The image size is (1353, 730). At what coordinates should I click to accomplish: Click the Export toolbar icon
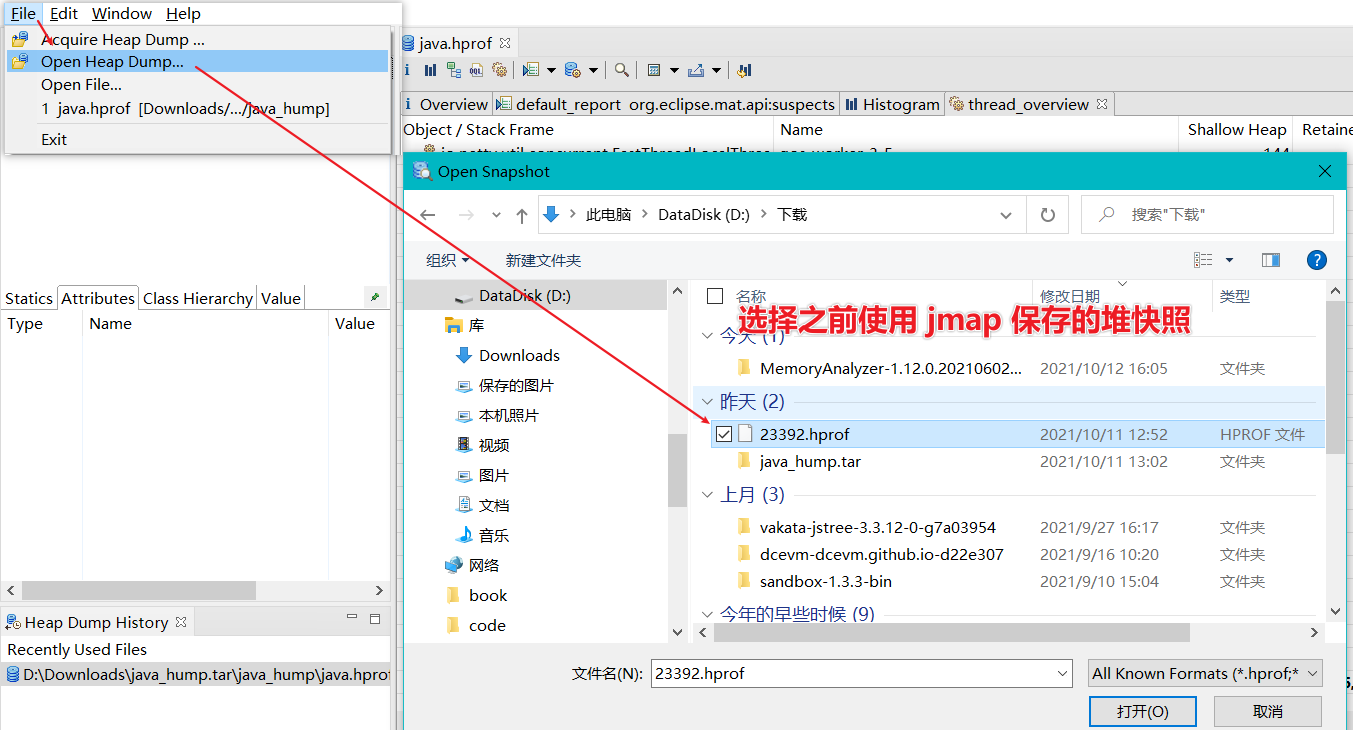(x=696, y=70)
